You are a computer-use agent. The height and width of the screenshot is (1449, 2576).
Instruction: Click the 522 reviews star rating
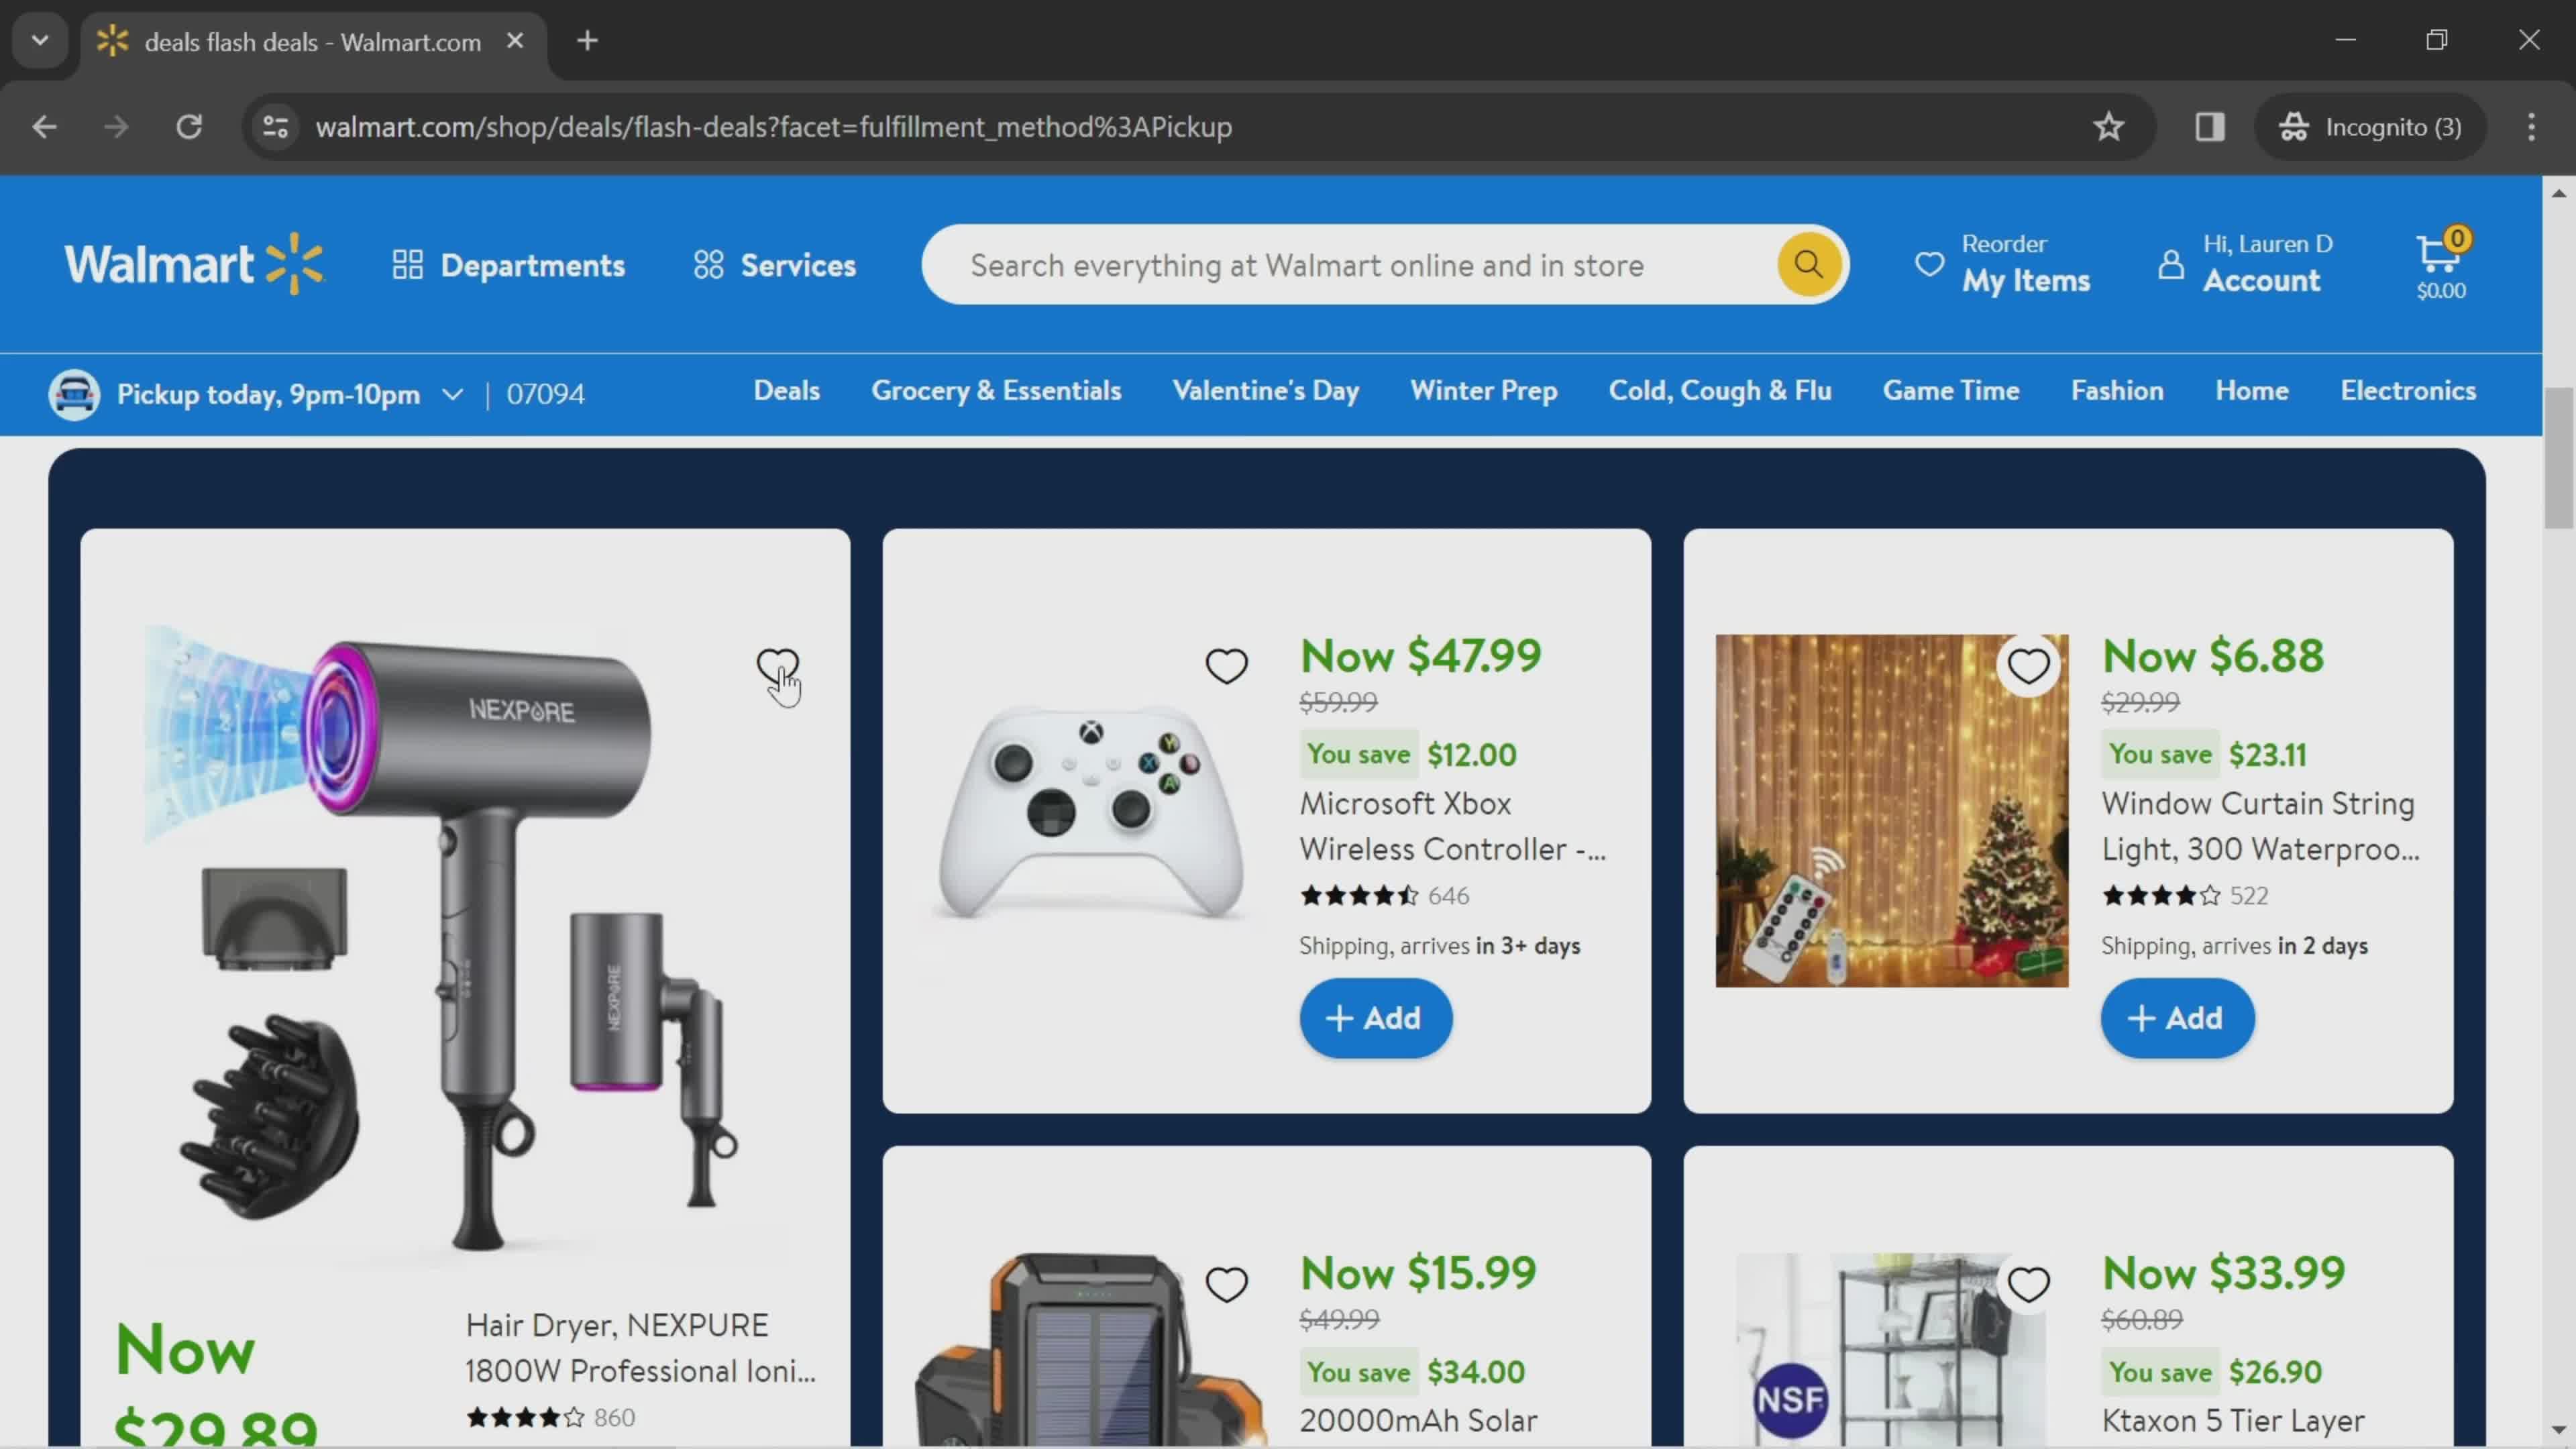[x=2185, y=896]
